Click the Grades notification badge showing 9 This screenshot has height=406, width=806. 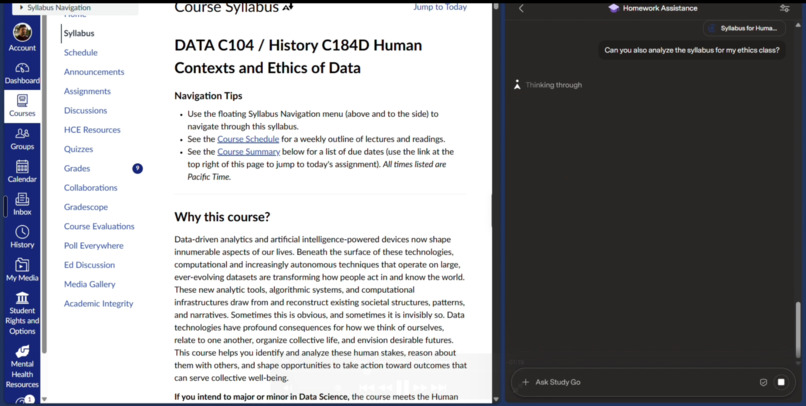(137, 169)
